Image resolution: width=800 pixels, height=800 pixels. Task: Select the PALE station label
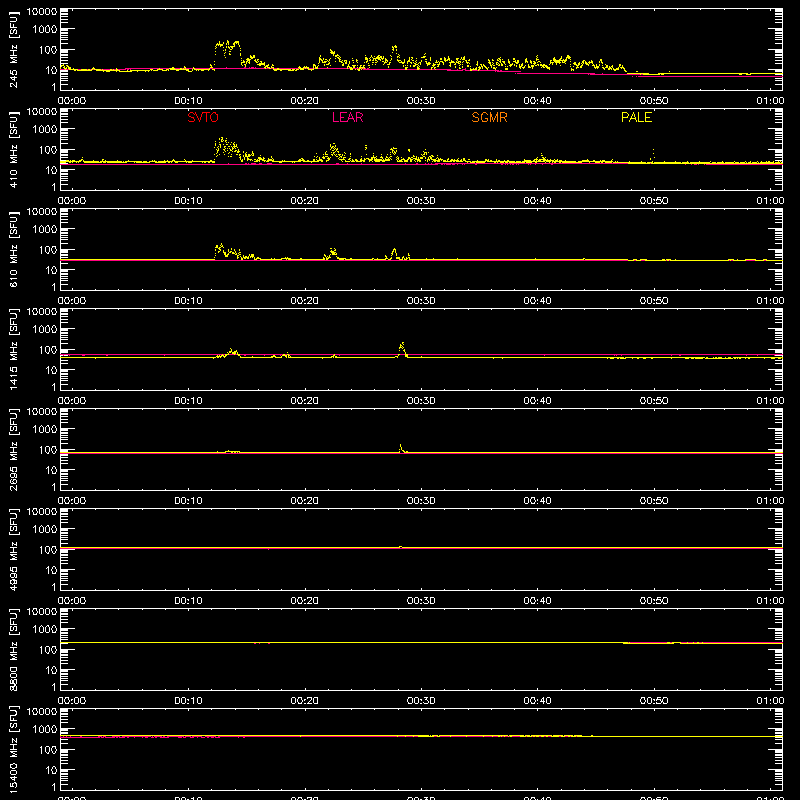click(636, 117)
